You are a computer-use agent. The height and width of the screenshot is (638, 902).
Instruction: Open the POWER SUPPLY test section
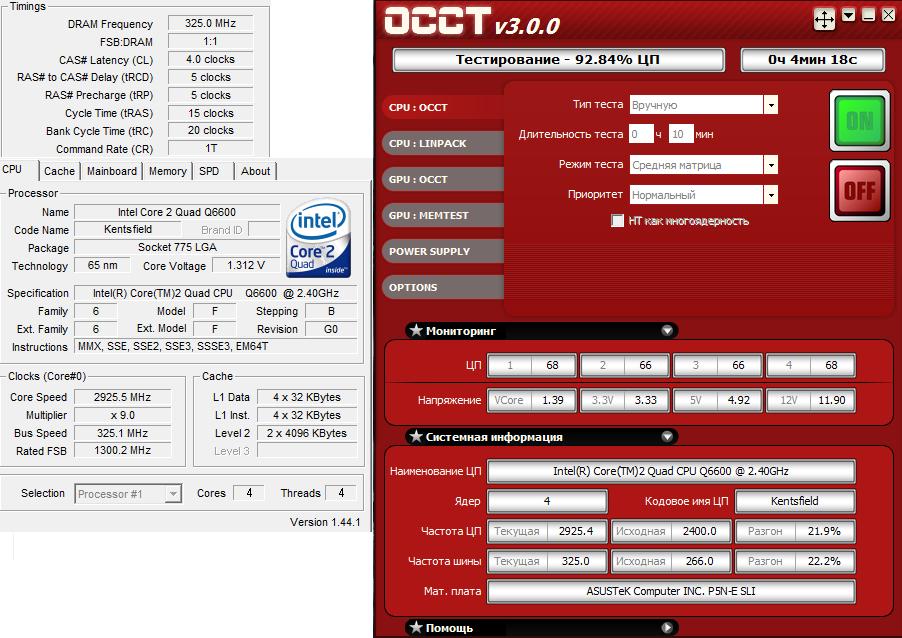(429, 251)
